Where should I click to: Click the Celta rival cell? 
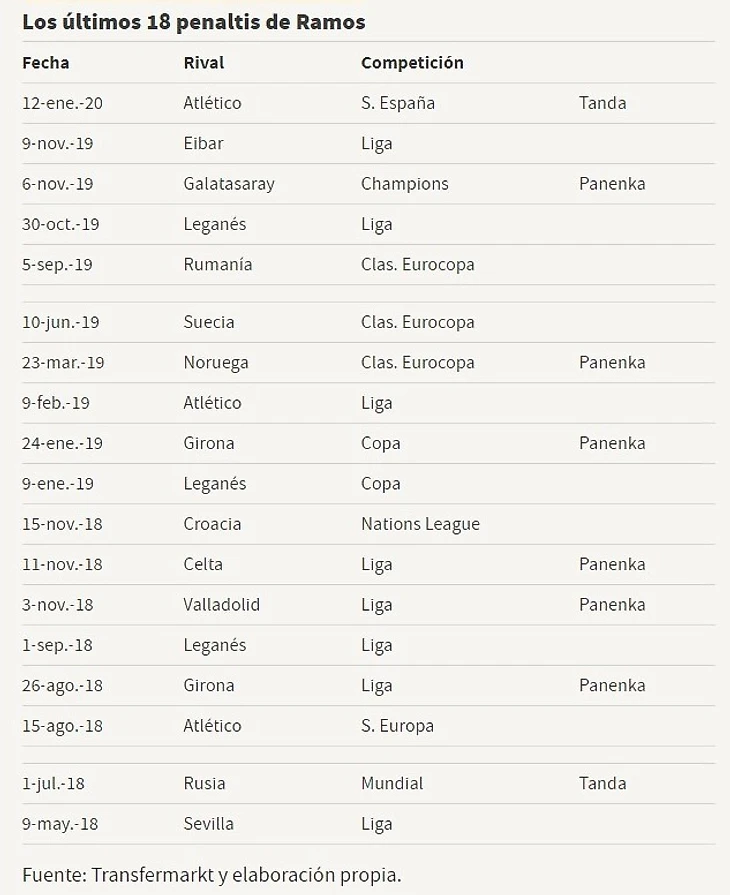pyautogui.click(x=203, y=564)
